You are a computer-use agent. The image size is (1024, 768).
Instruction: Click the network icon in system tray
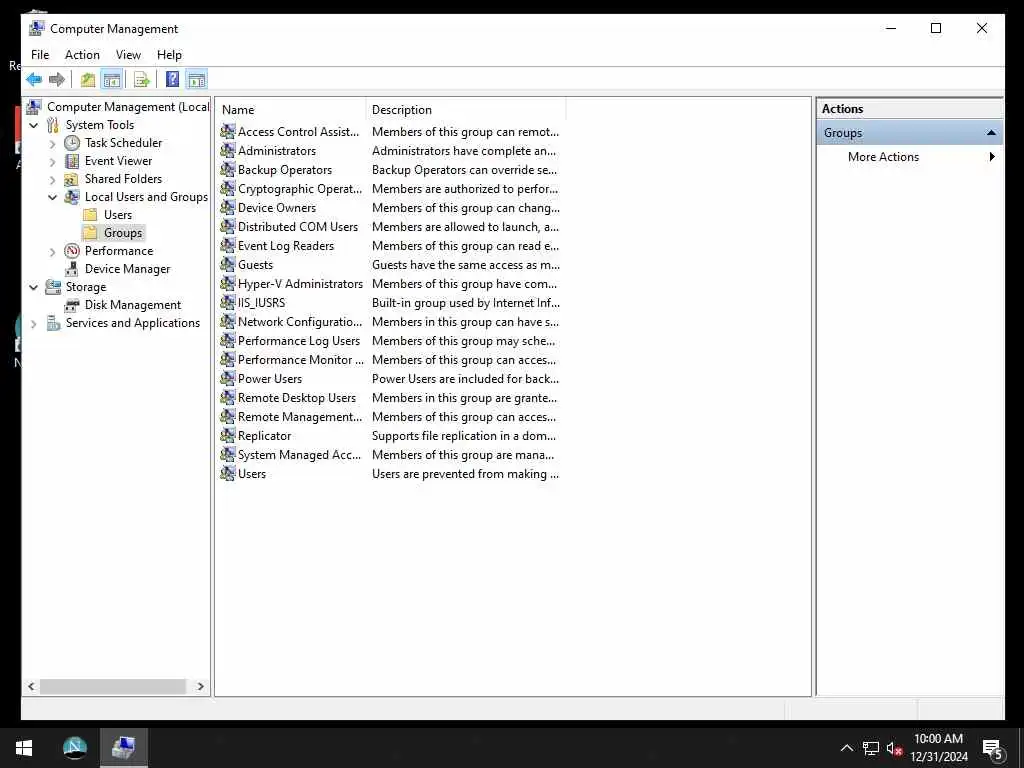871,748
